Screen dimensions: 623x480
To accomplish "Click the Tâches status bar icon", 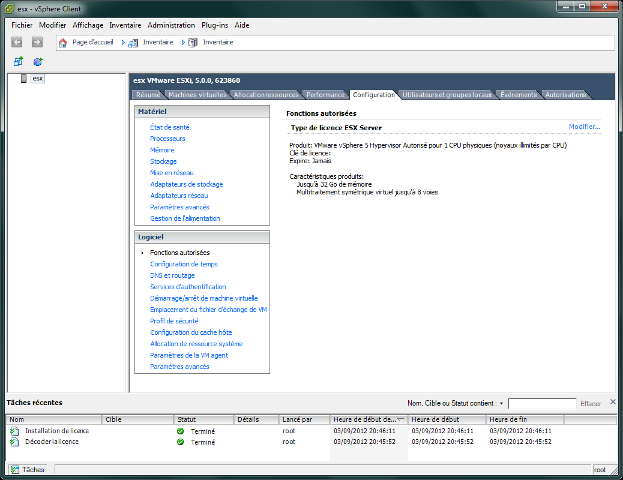I will tap(15, 470).
